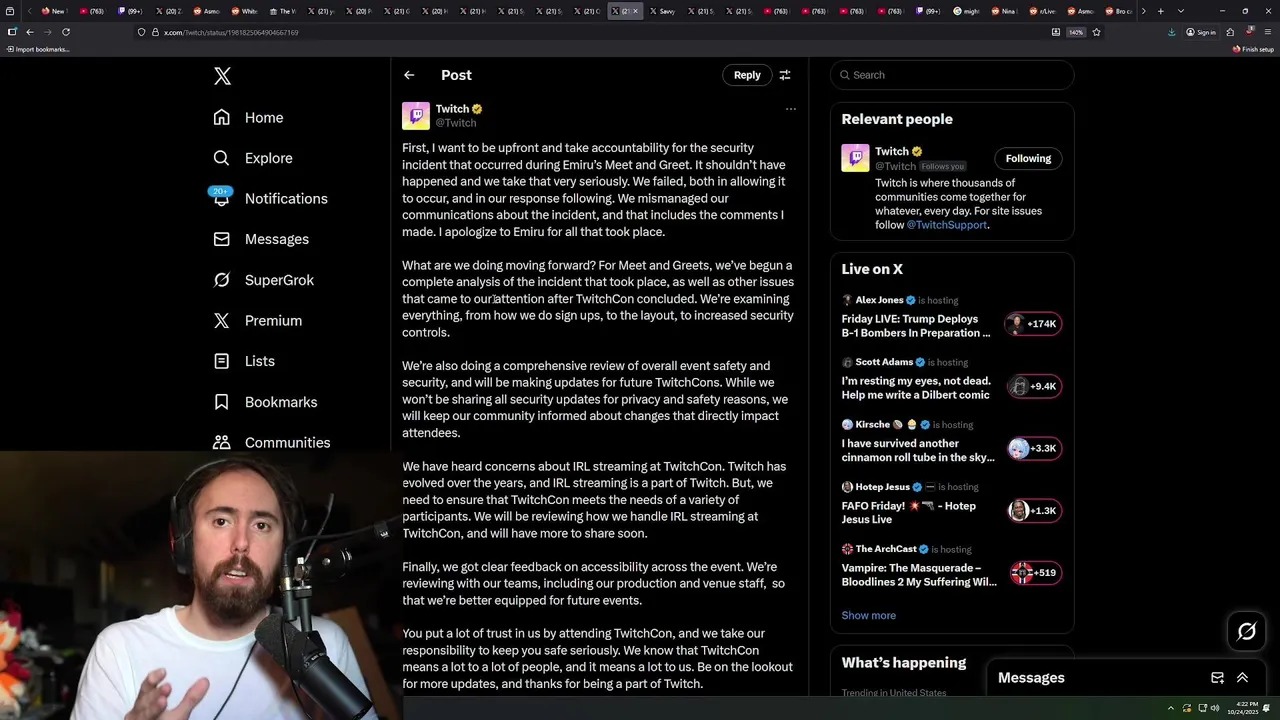Viewport: 1280px width, 720px height.
Task: Click the Following button for Twitch
Action: (x=1028, y=158)
